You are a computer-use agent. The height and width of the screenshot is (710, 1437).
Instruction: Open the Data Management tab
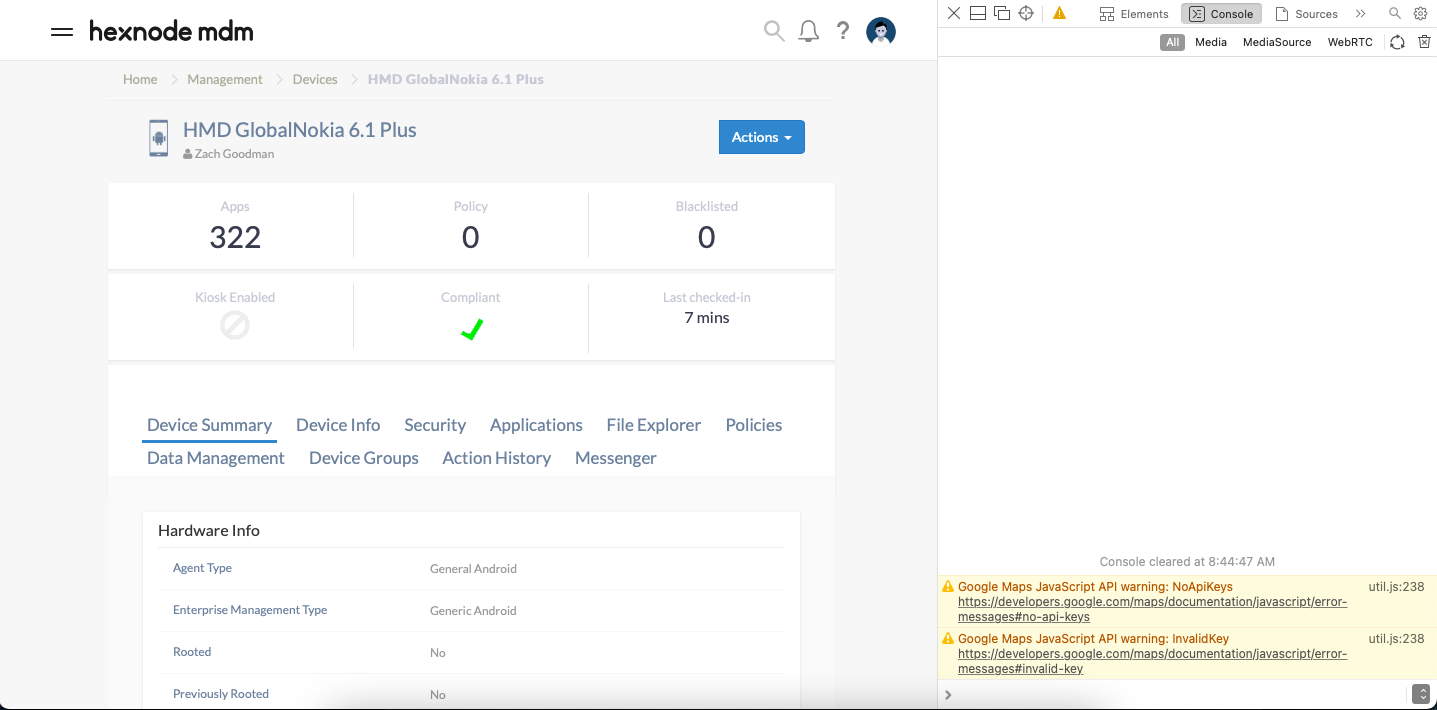tap(216, 458)
